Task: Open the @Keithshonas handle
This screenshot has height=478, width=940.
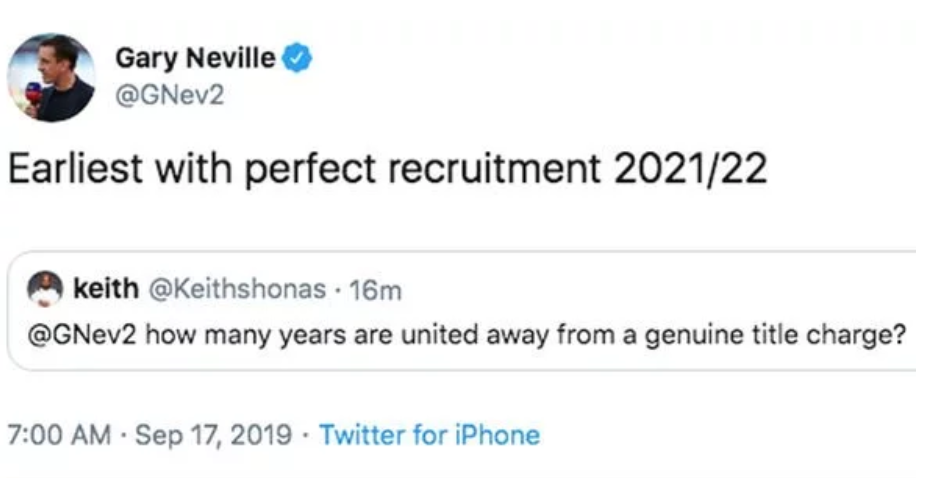Action: (236, 290)
